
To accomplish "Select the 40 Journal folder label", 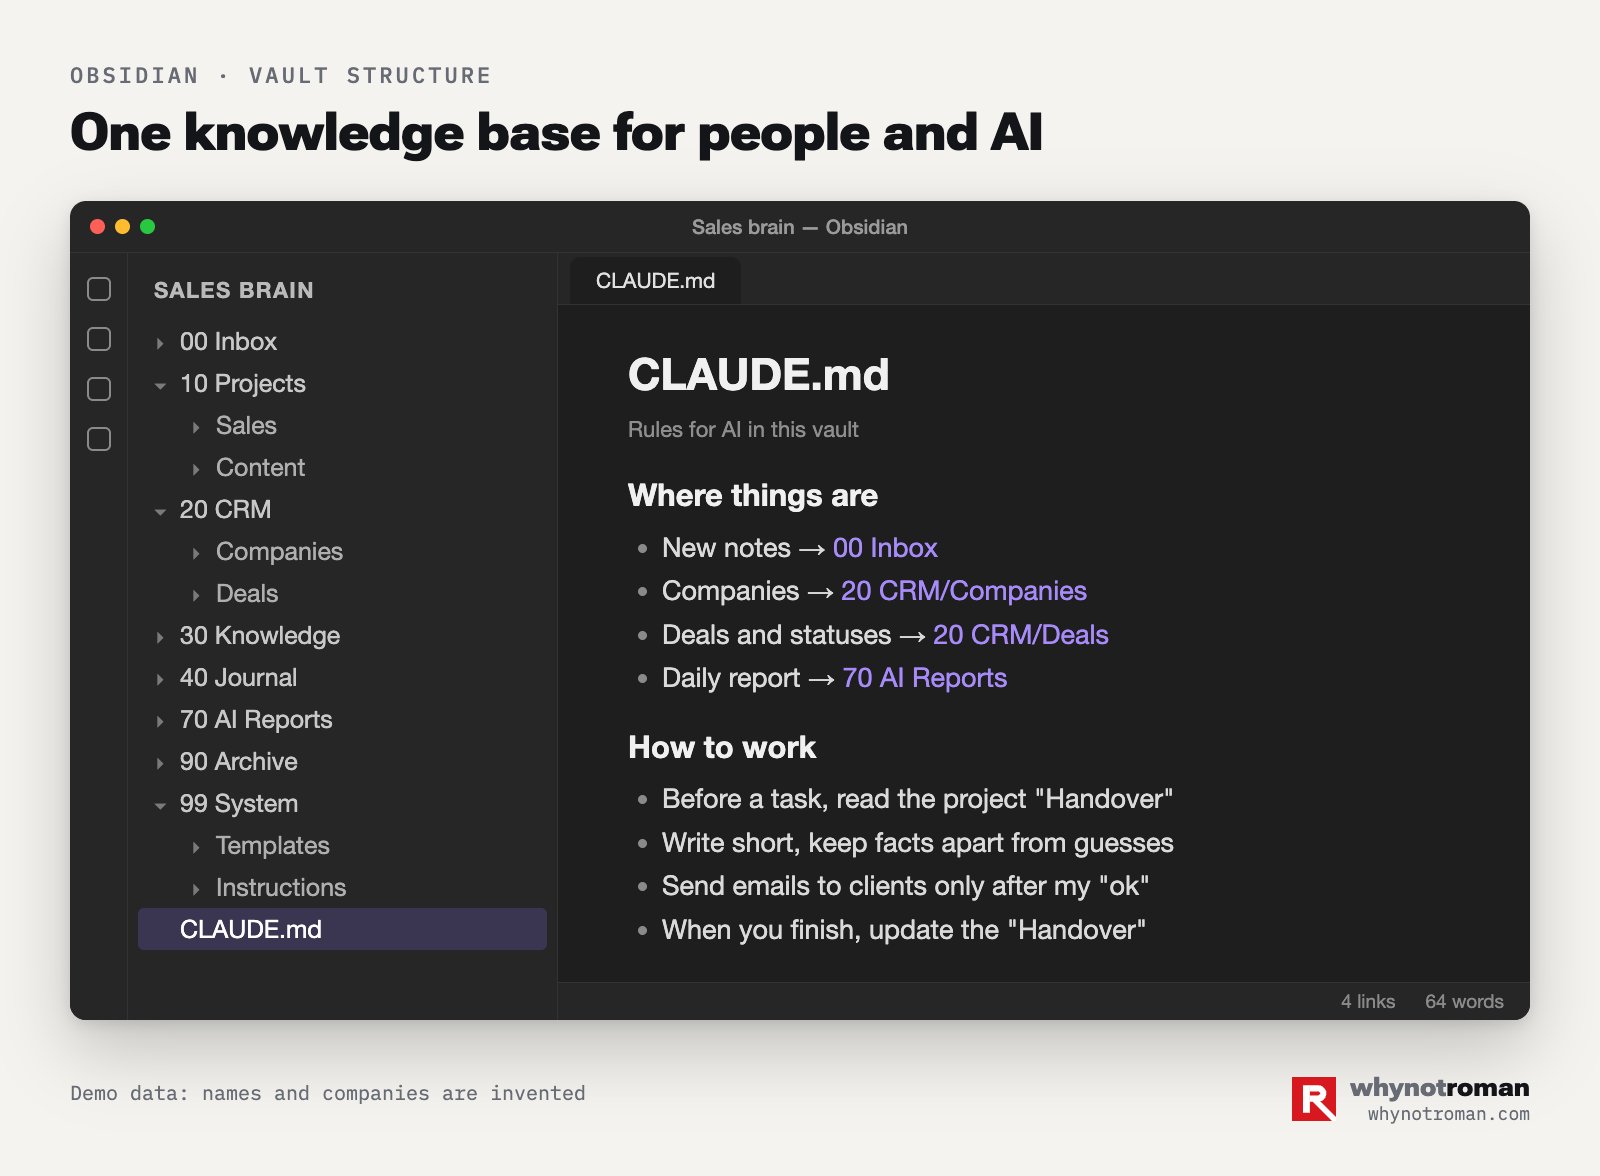I will click(x=238, y=678).
